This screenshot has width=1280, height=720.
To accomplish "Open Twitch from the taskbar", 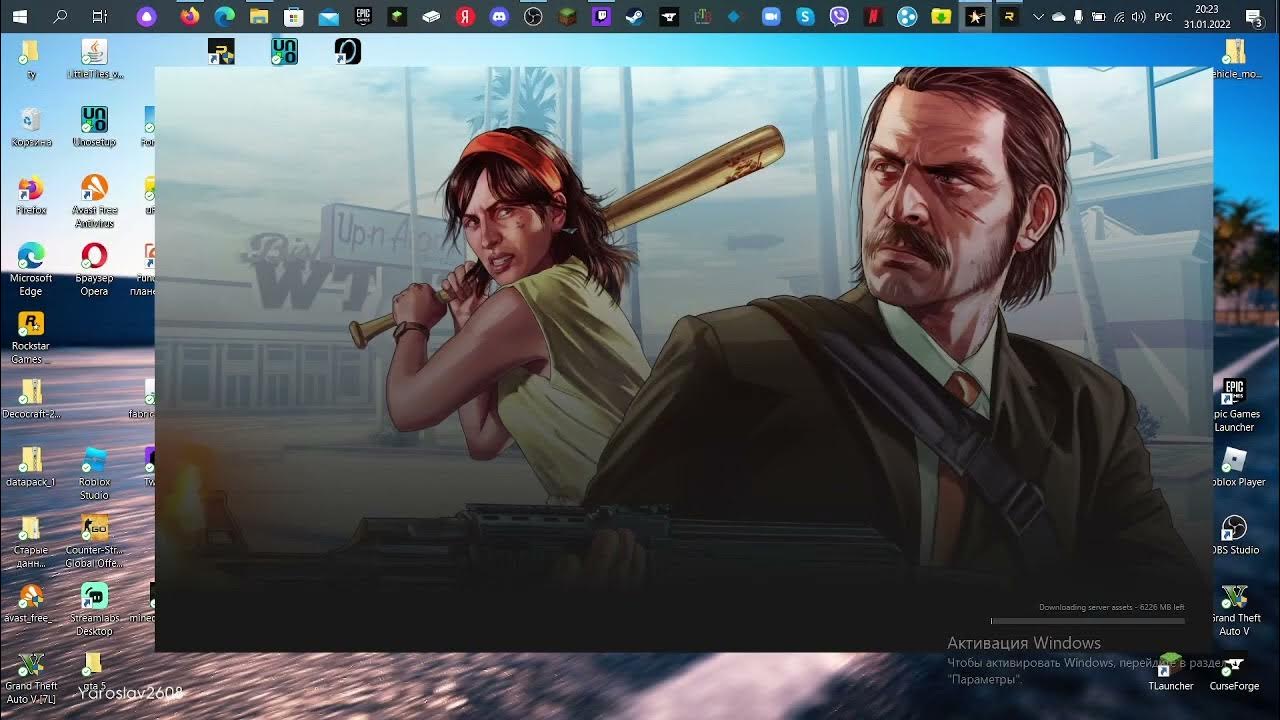I will pos(601,16).
